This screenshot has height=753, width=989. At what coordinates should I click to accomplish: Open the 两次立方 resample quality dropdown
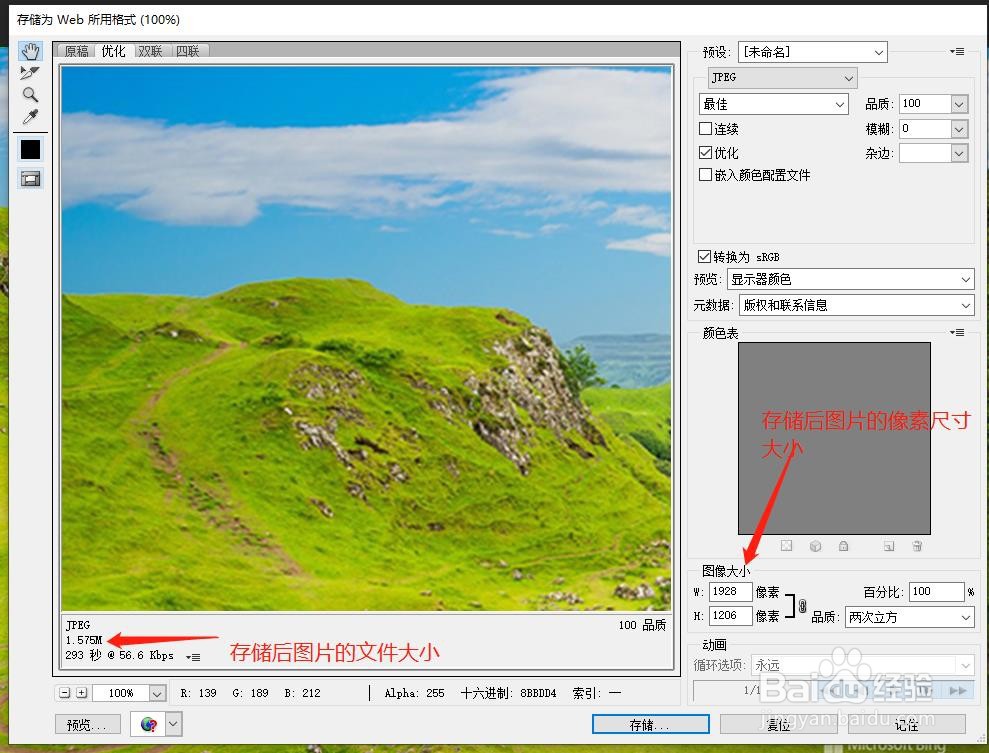click(910, 617)
